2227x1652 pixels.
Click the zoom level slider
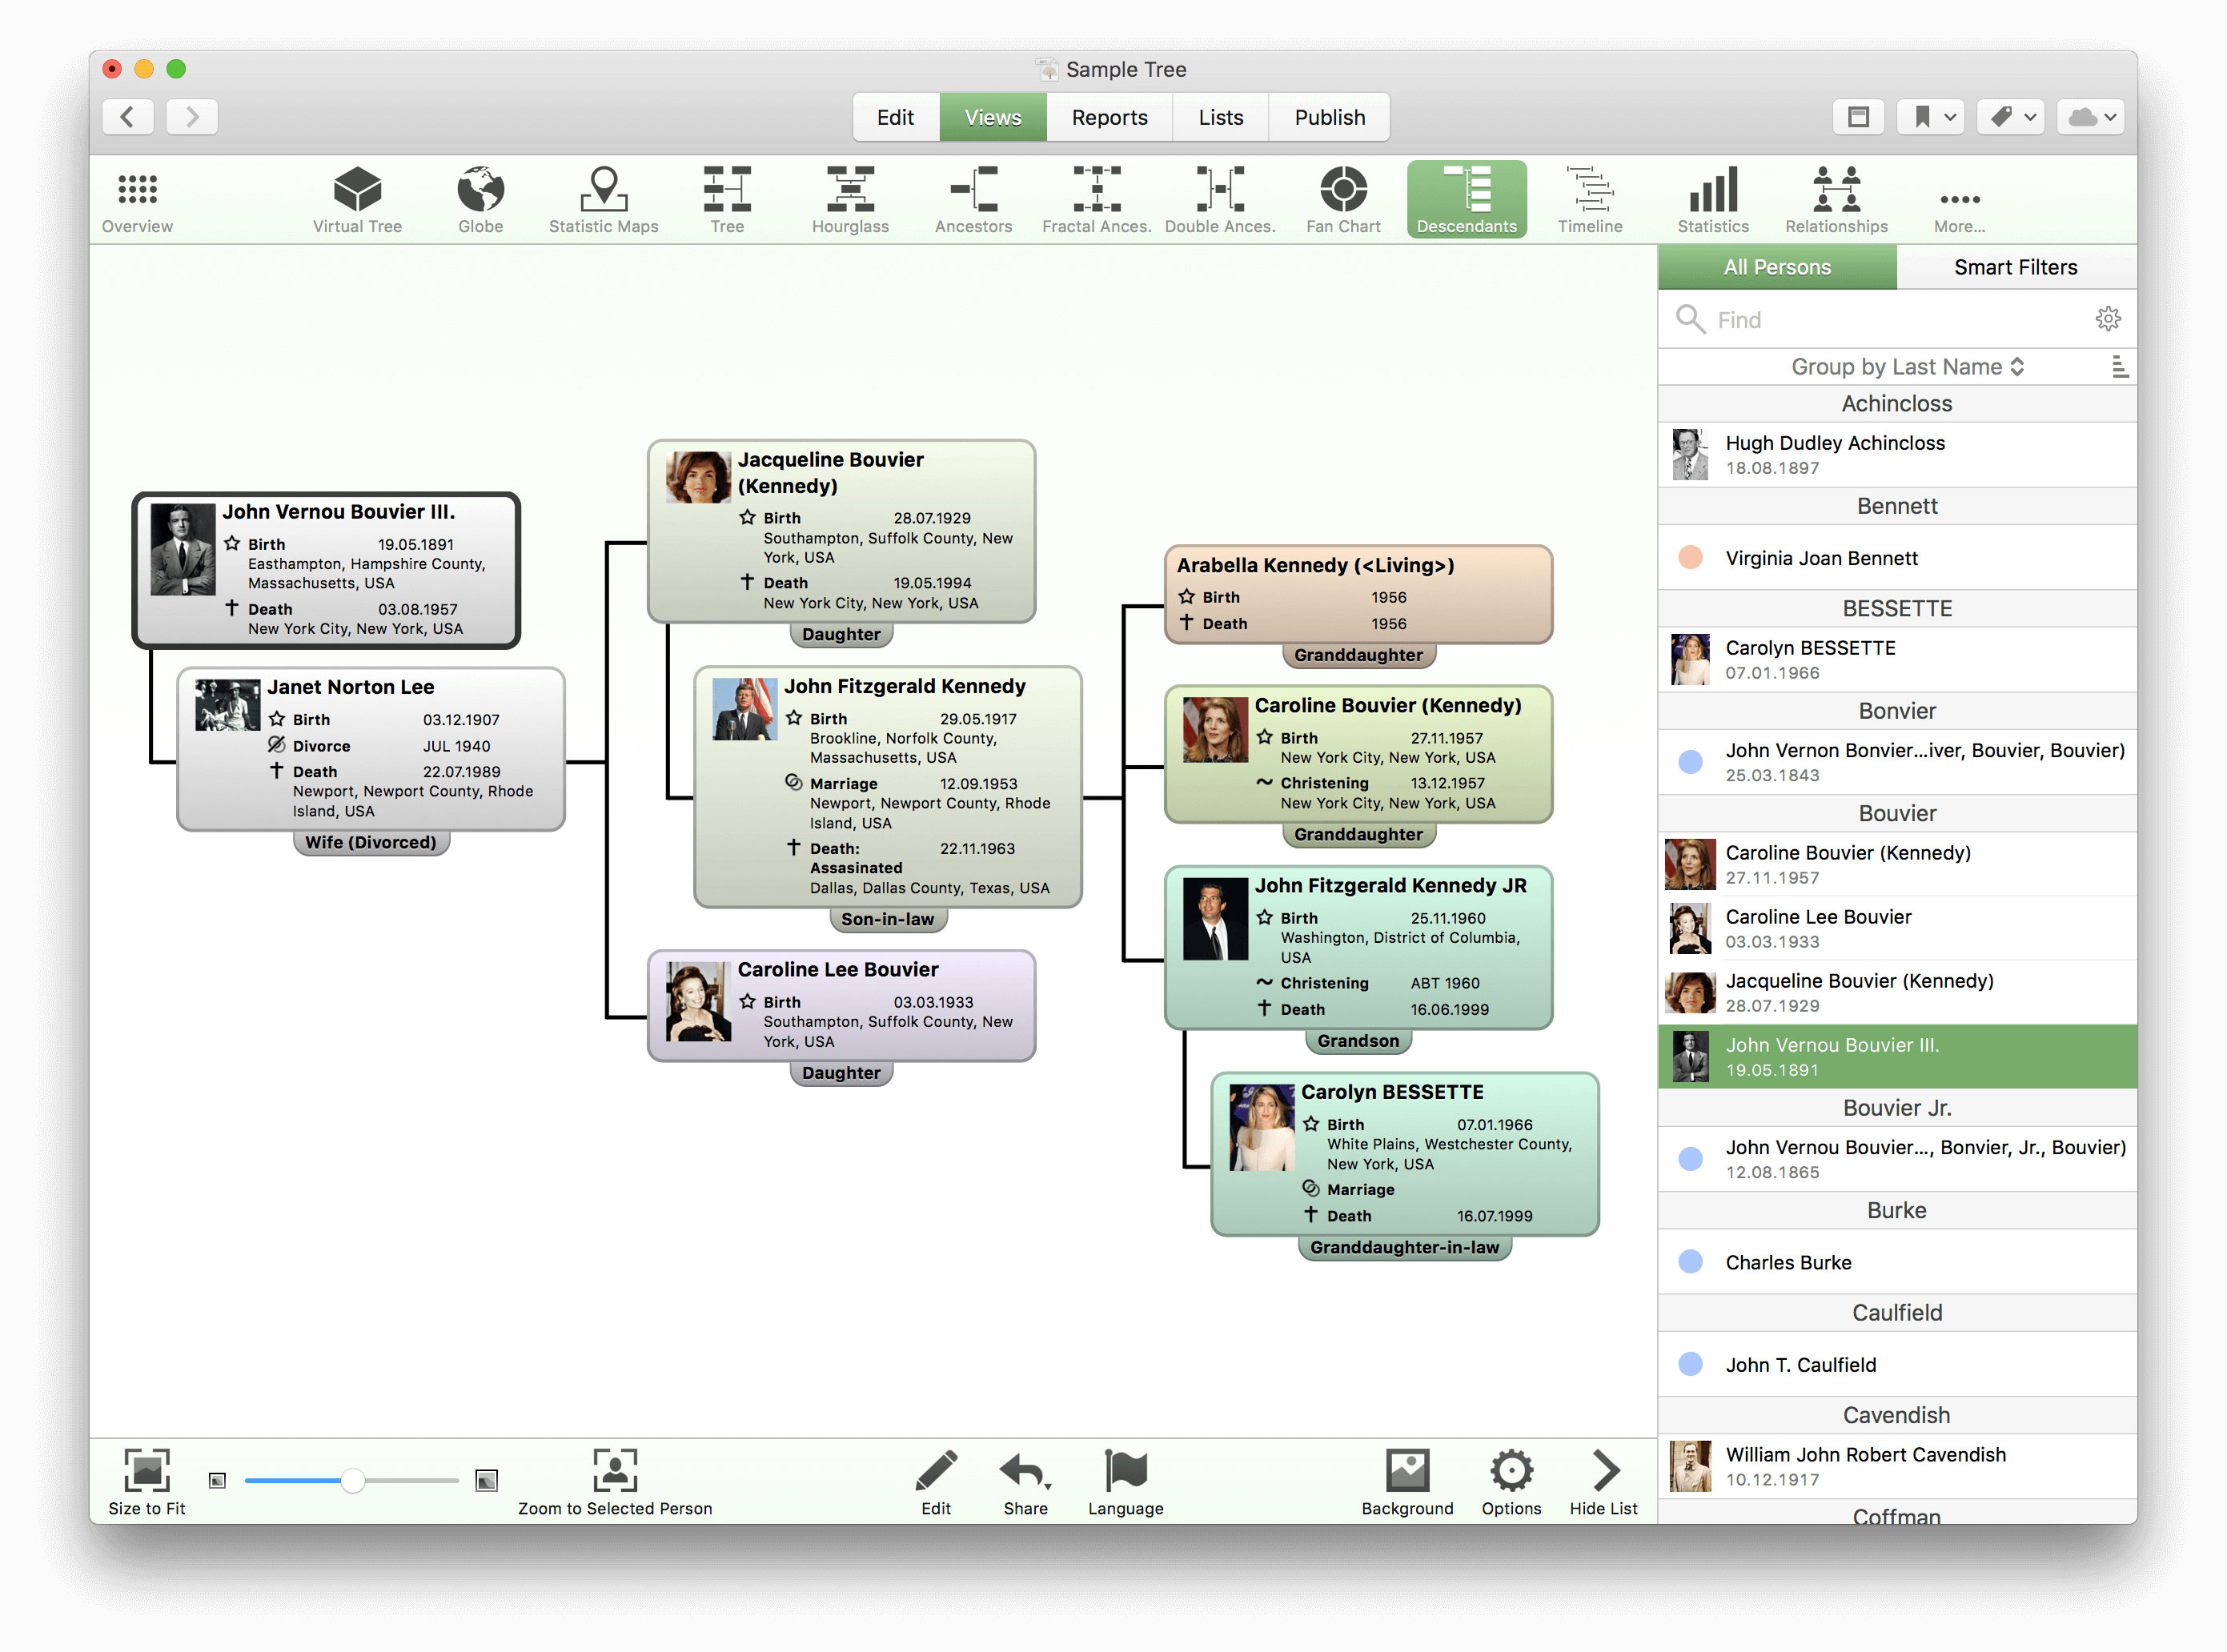[x=351, y=1480]
